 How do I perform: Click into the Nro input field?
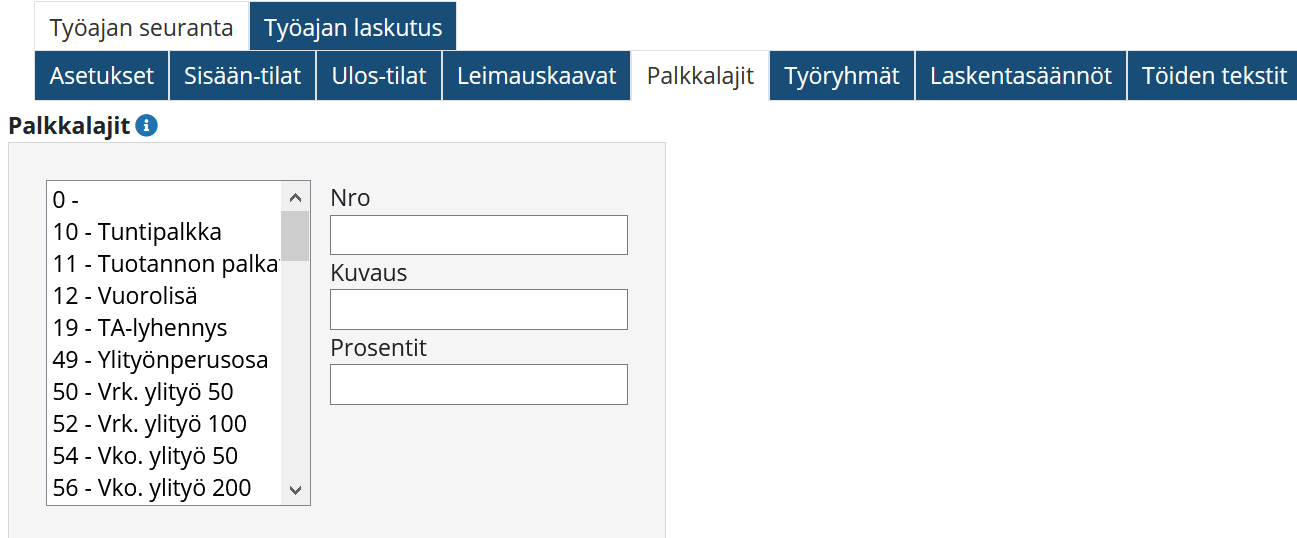pos(478,235)
